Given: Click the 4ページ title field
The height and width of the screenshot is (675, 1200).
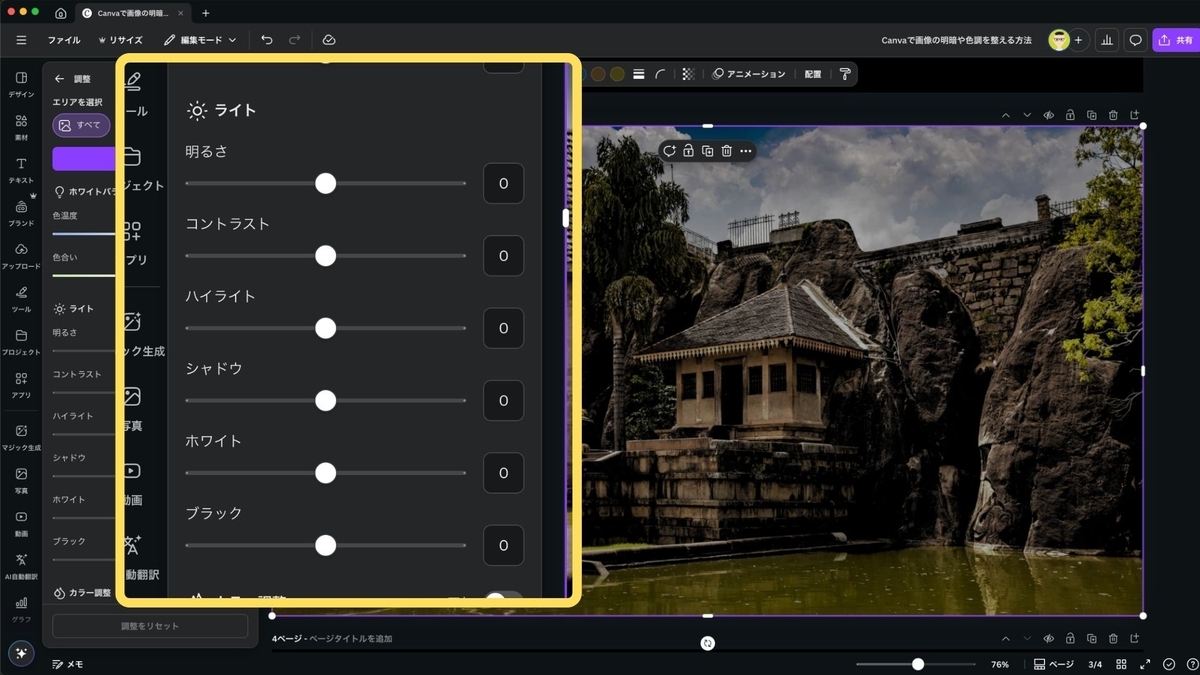Looking at the screenshot, I should point(350,638).
